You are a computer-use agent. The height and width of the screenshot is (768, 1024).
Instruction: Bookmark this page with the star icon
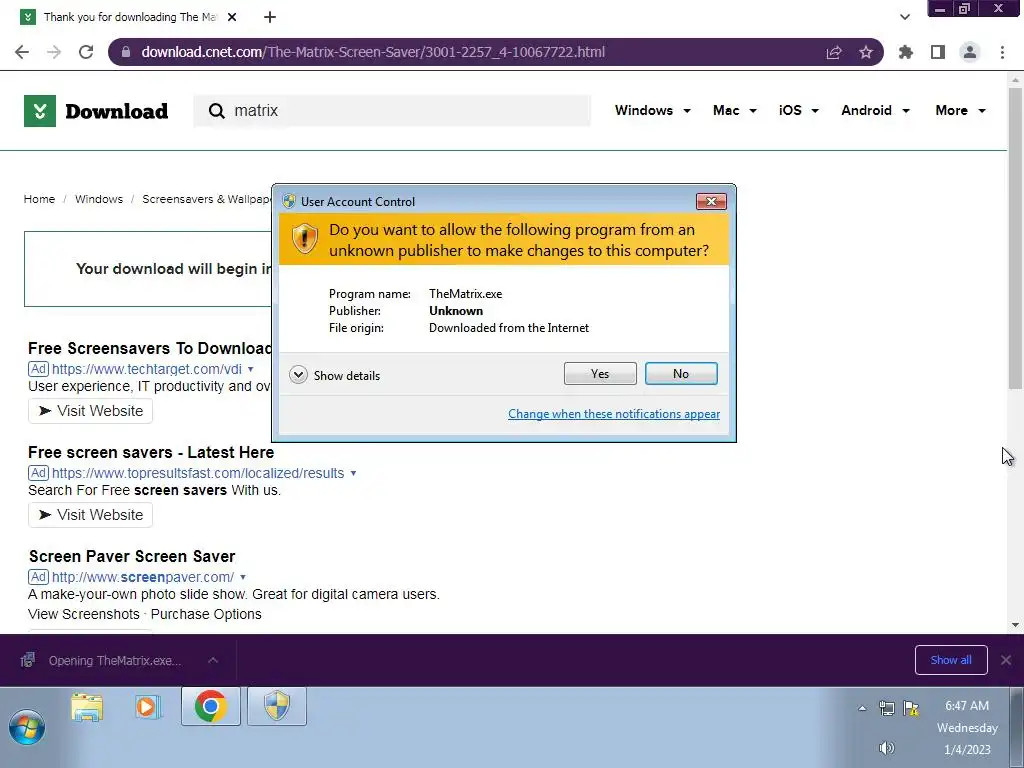pyautogui.click(x=866, y=52)
